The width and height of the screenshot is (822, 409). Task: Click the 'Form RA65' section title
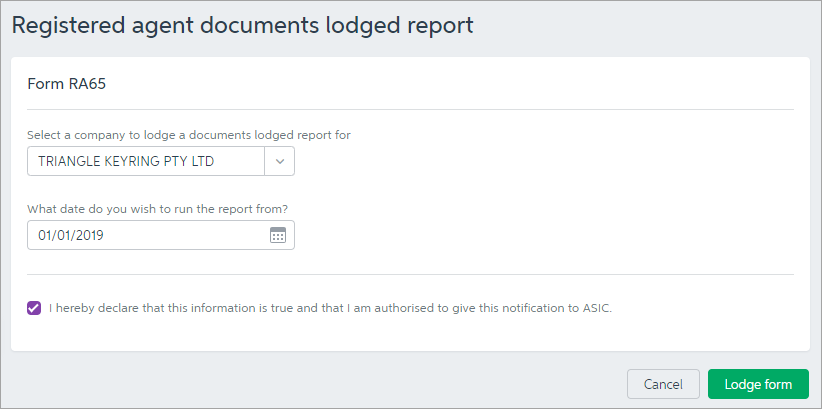coord(66,84)
